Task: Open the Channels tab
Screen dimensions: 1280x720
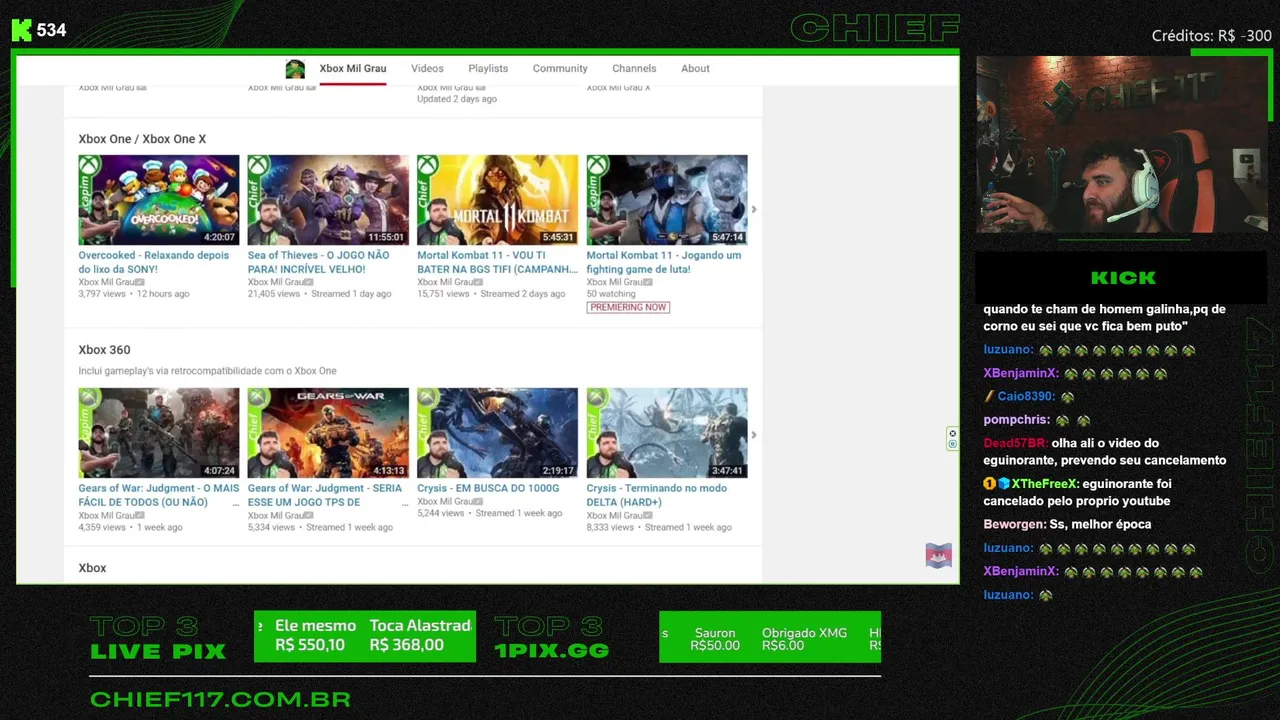Action: [634, 68]
